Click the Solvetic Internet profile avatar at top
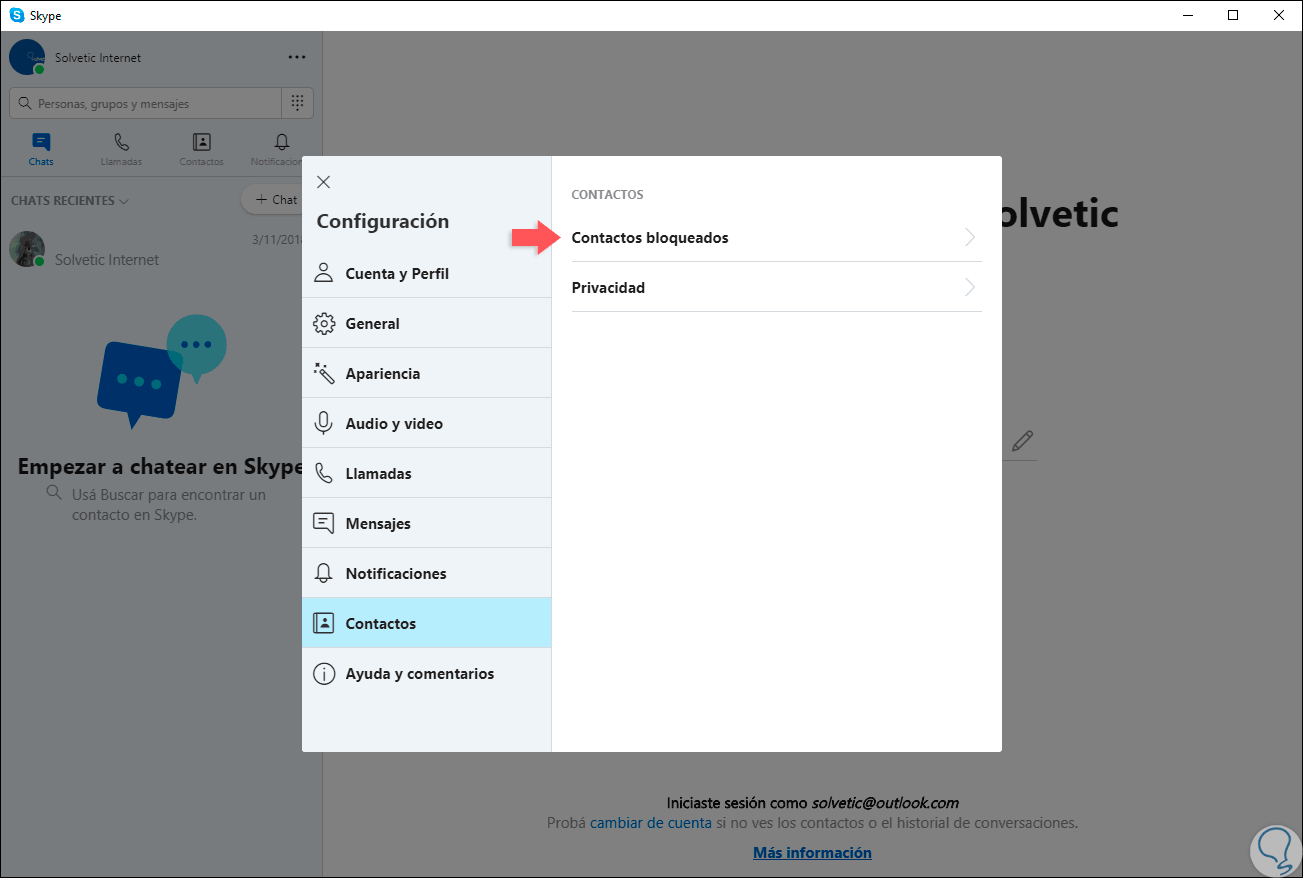 pos(27,57)
